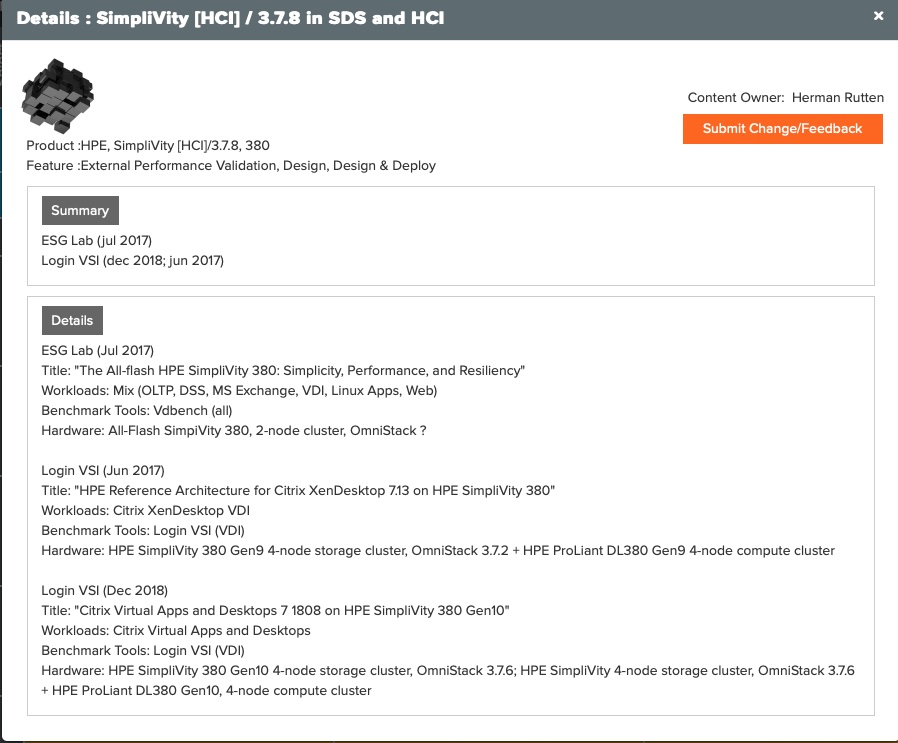Click 'Hardware: All-Flash SimpiVity 380, 2-node' line
The width and height of the screenshot is (898, 743).
coord(234,431)
